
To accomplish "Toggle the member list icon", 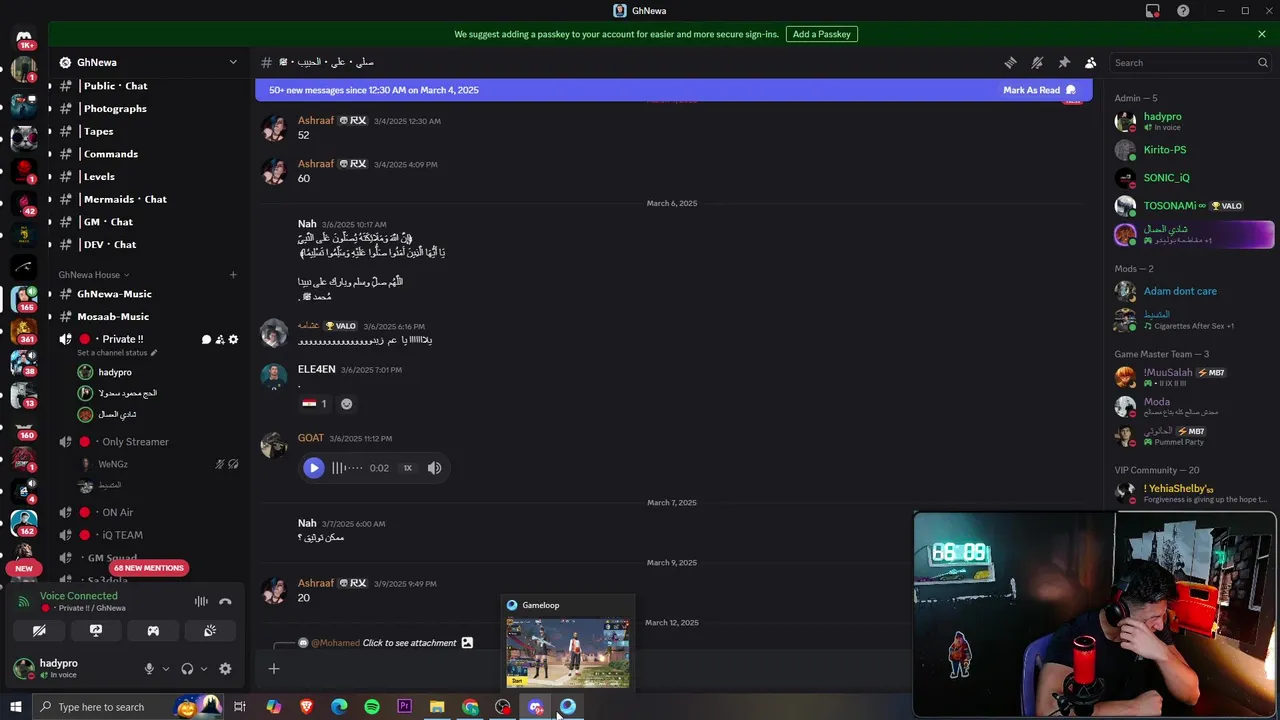I will pyautogui.click(x=1091, y=62).
